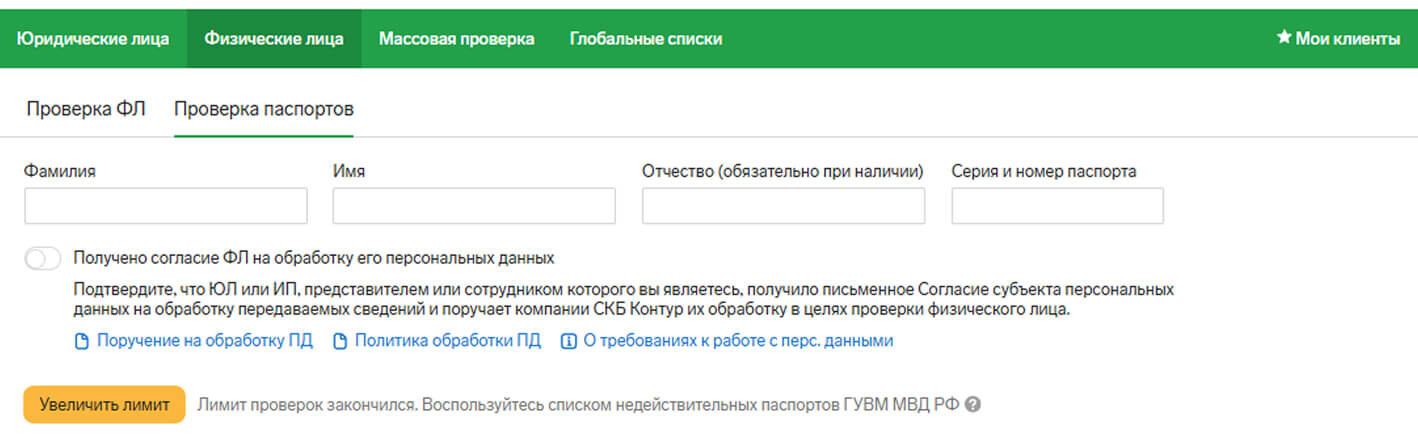Focus the Фамилия input field

tap(166, 206)
